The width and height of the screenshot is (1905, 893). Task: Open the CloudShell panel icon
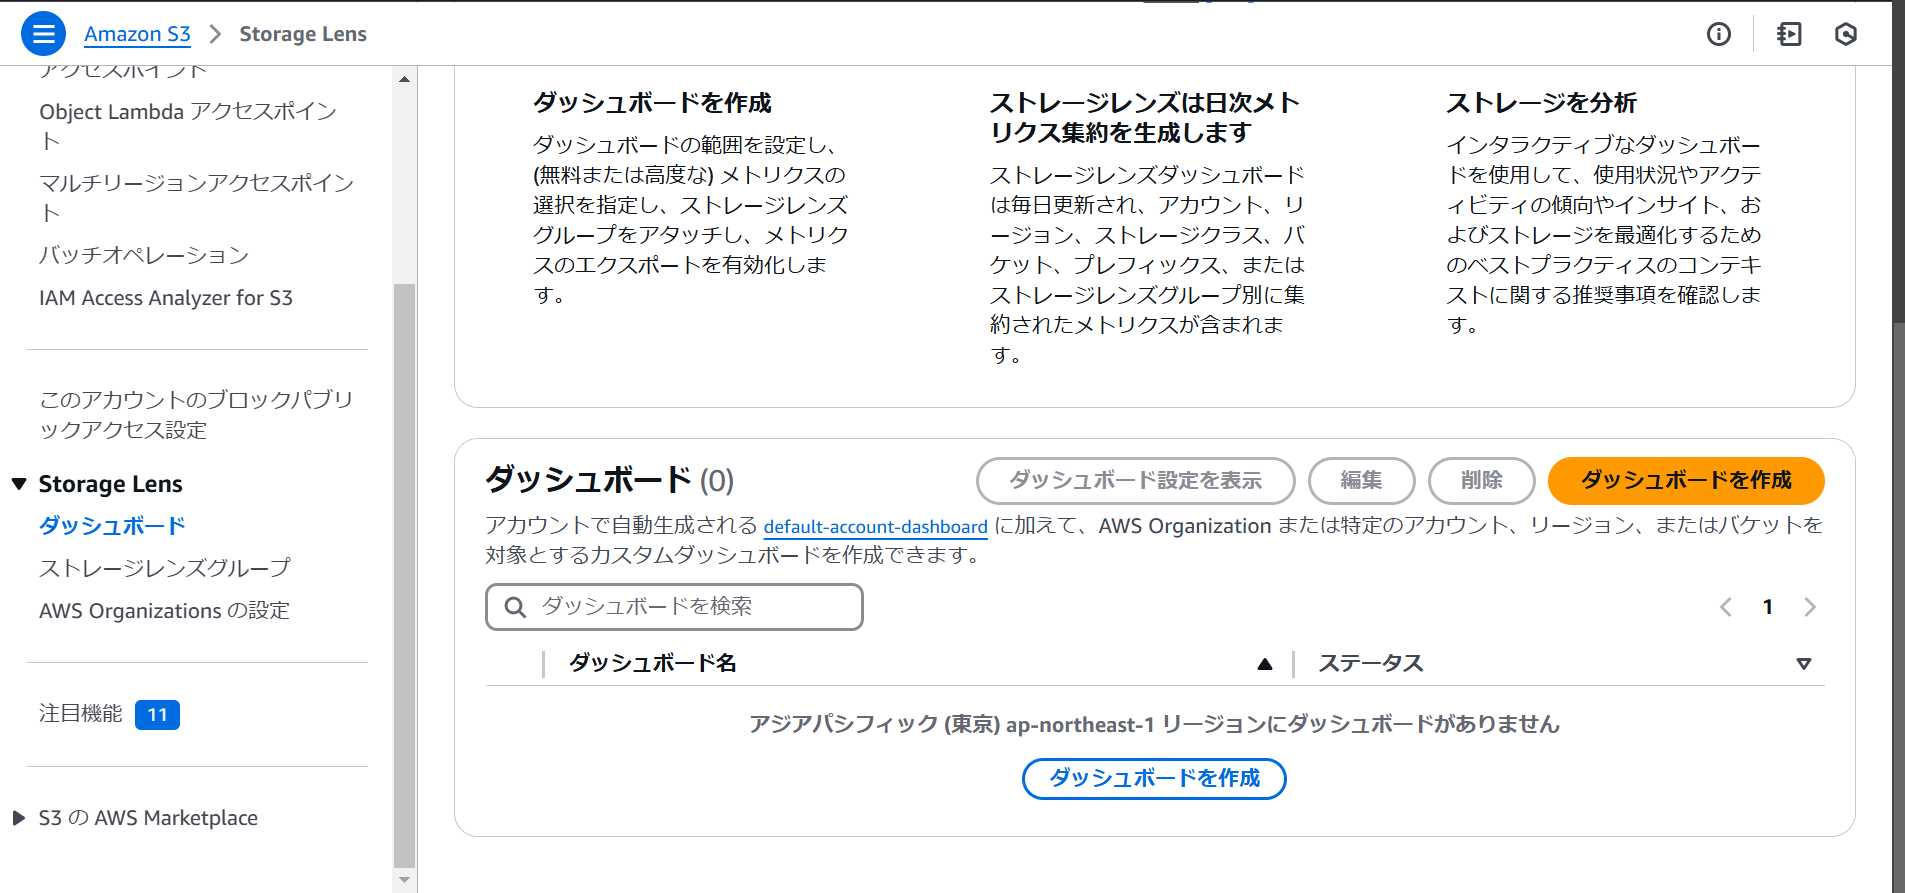click(x=1789, y=34)
